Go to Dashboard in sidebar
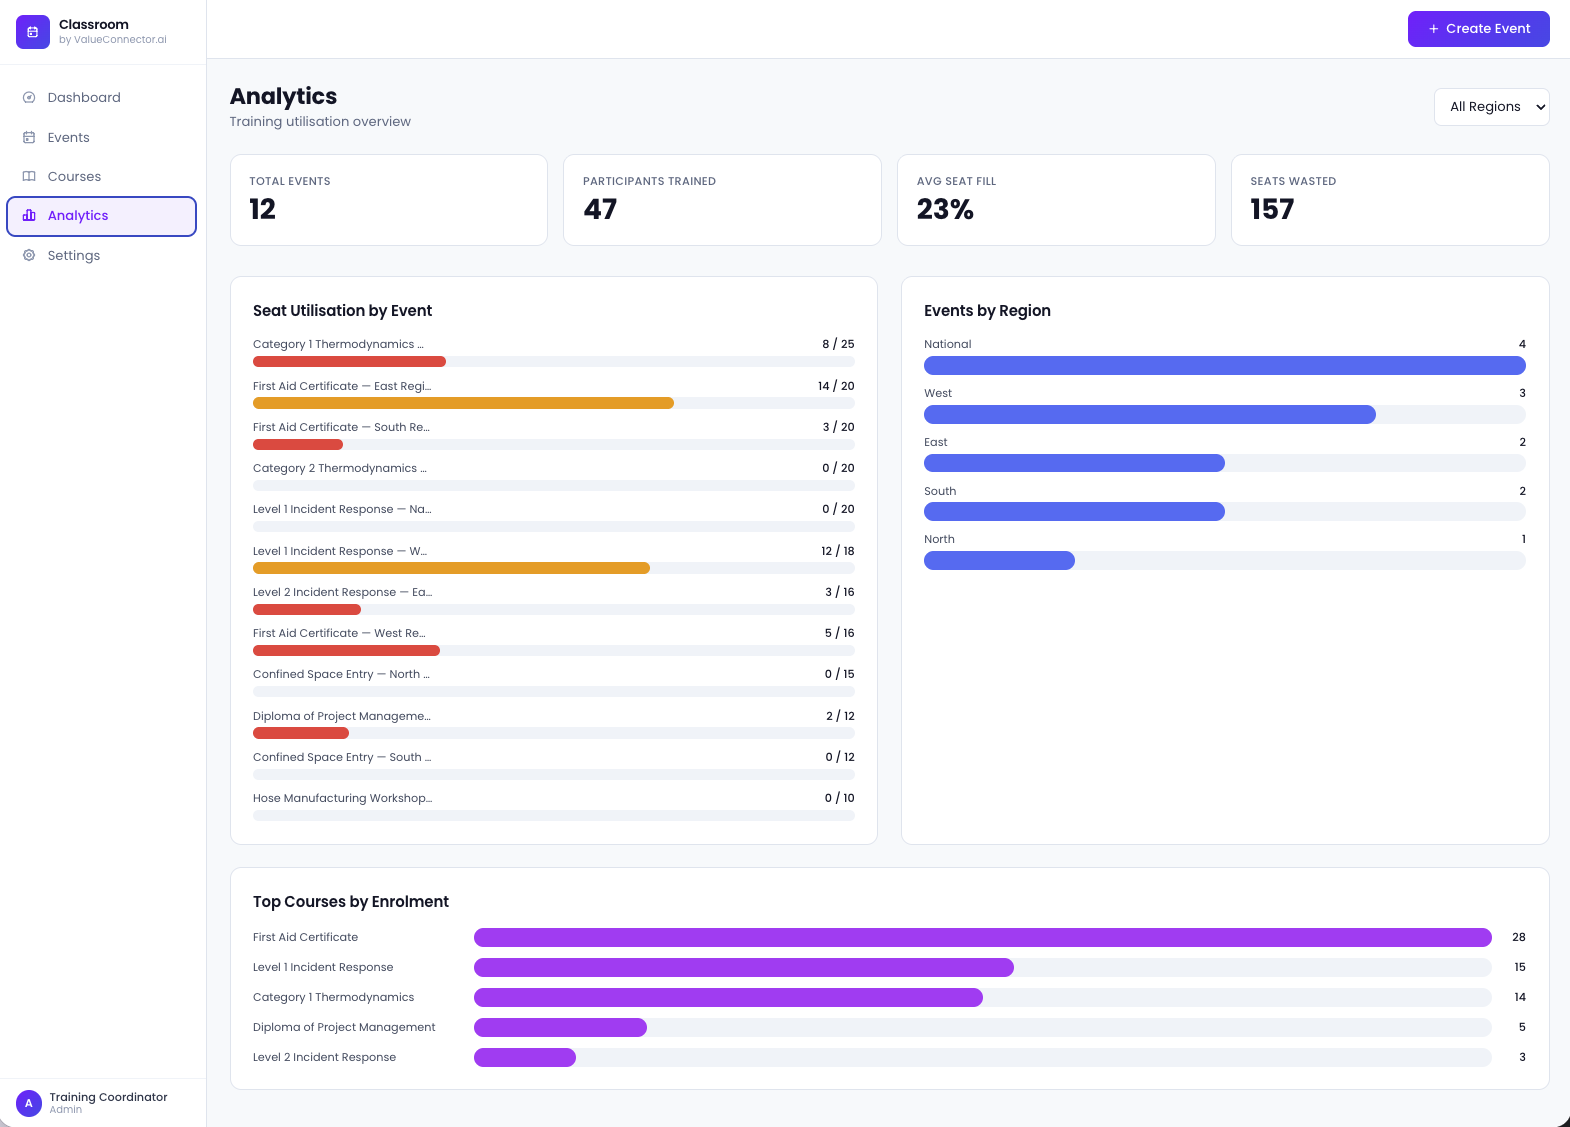 [102, 97]
